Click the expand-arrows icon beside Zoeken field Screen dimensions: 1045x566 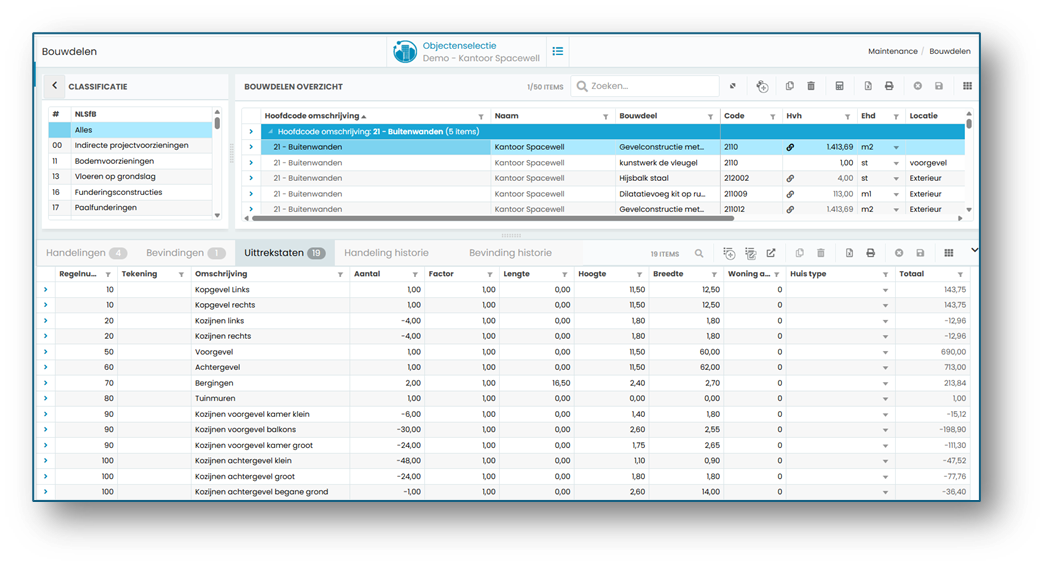pos(732,86)
